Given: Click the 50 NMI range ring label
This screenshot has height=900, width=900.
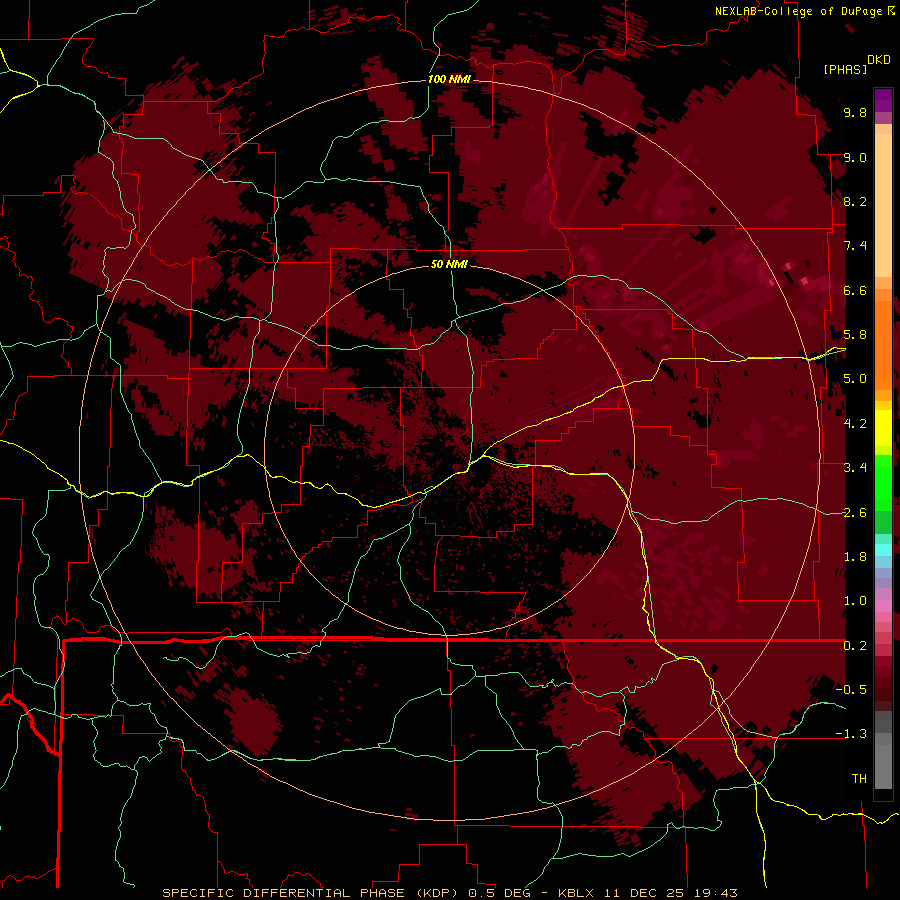Looking at the screenshot, I should pyautogui.click(x=449, y=264).
